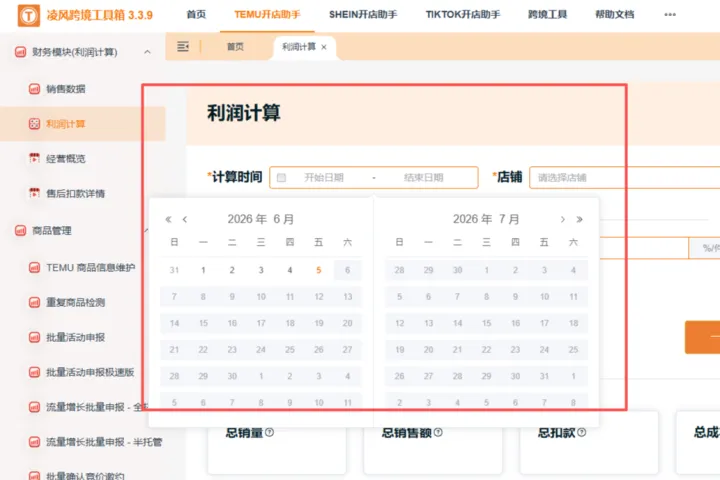Open 流量增长批量申报 - 半托管 item
The image size is (720, 480).
coord(104,442)
